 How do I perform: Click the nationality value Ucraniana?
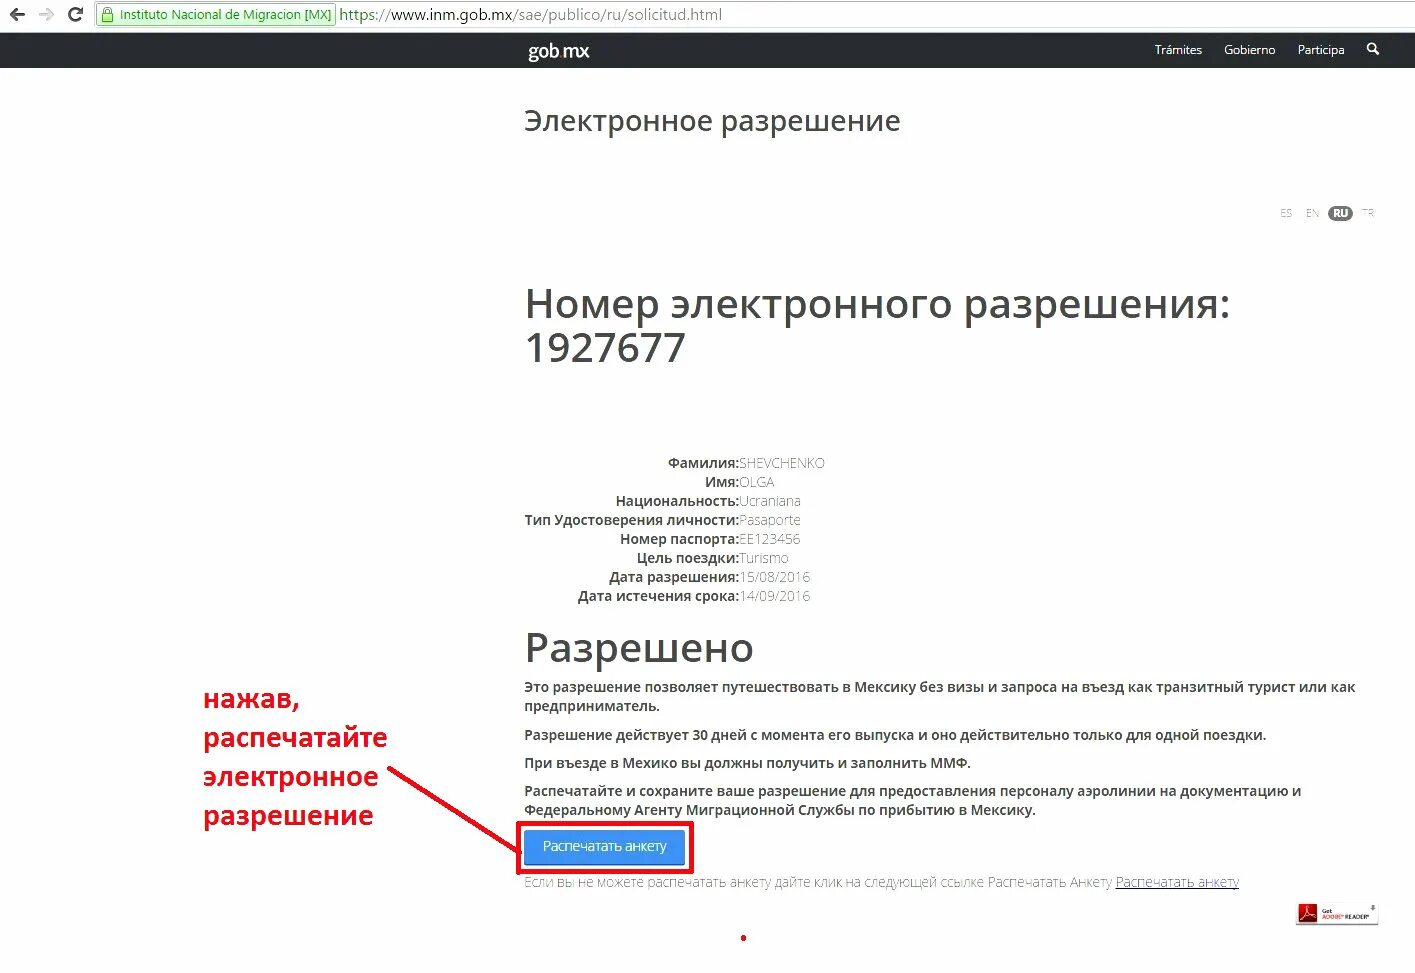[770, 501]
